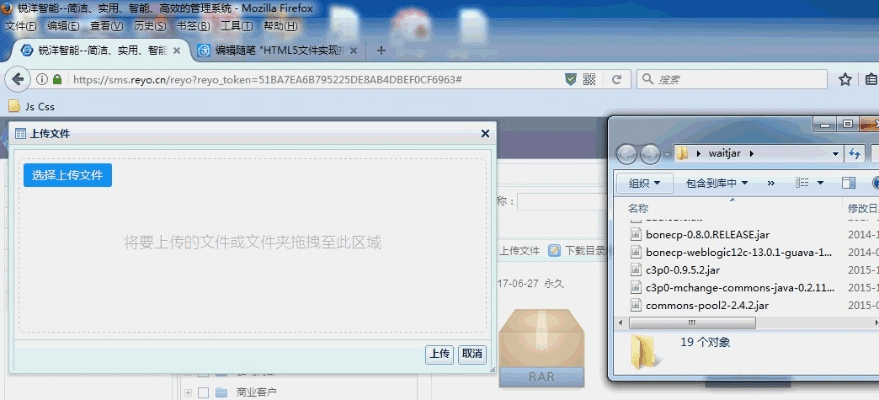The width and height of the screenshot is (879, 400).
Task: Click the table icon beside 上传文件 title
Action: tap(21, 133)
